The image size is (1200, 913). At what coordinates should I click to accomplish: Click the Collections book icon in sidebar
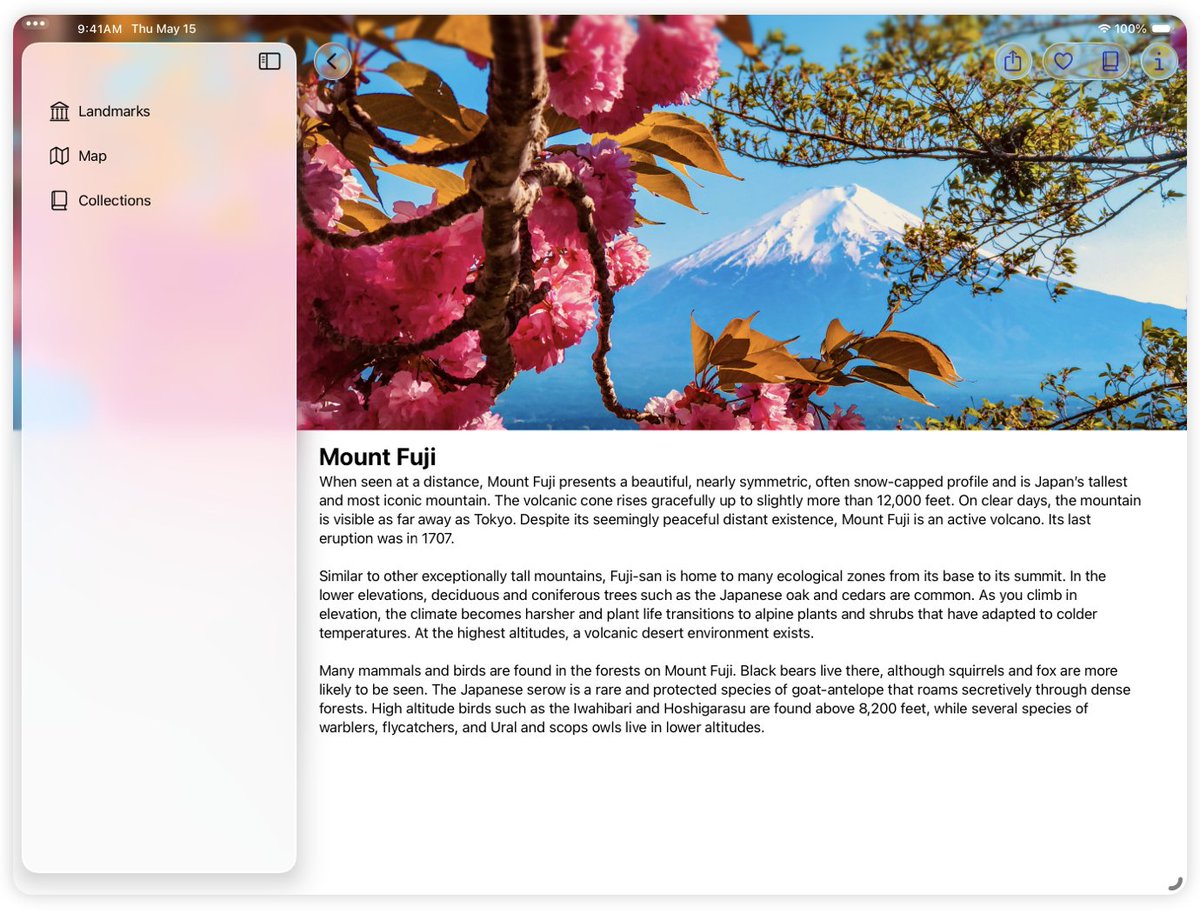click(x=60, y=201)
